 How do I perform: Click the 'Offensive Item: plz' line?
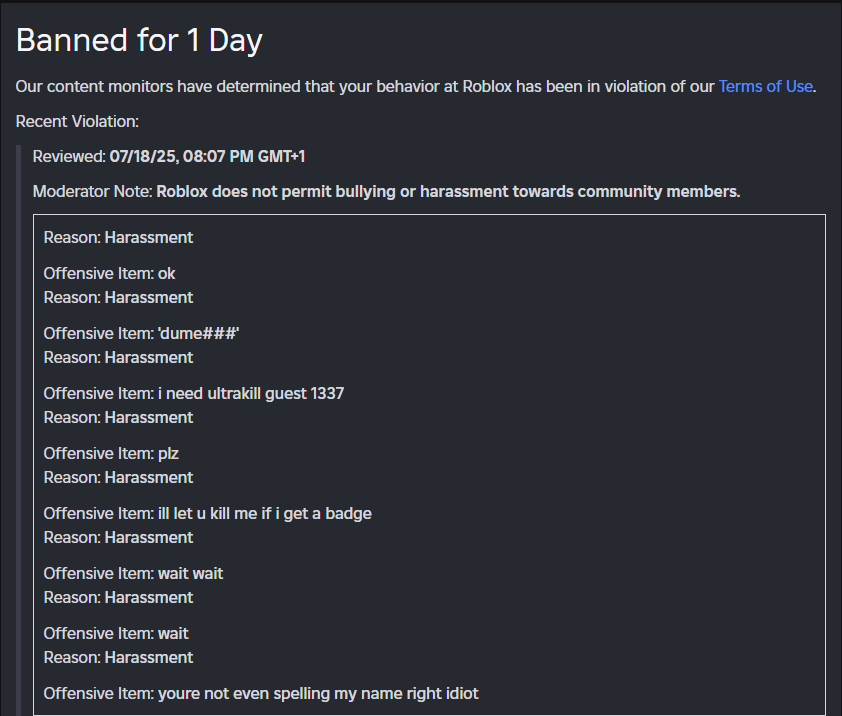111,453
